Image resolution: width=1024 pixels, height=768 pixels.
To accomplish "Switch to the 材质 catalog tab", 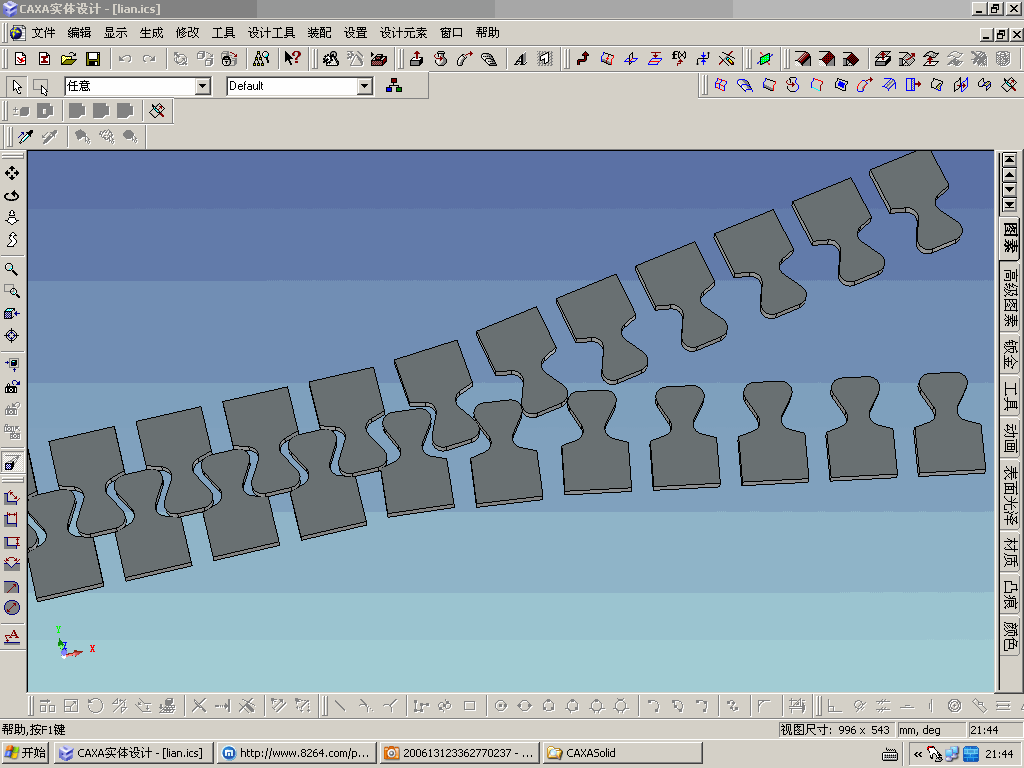I will [x=1010, y=552].
